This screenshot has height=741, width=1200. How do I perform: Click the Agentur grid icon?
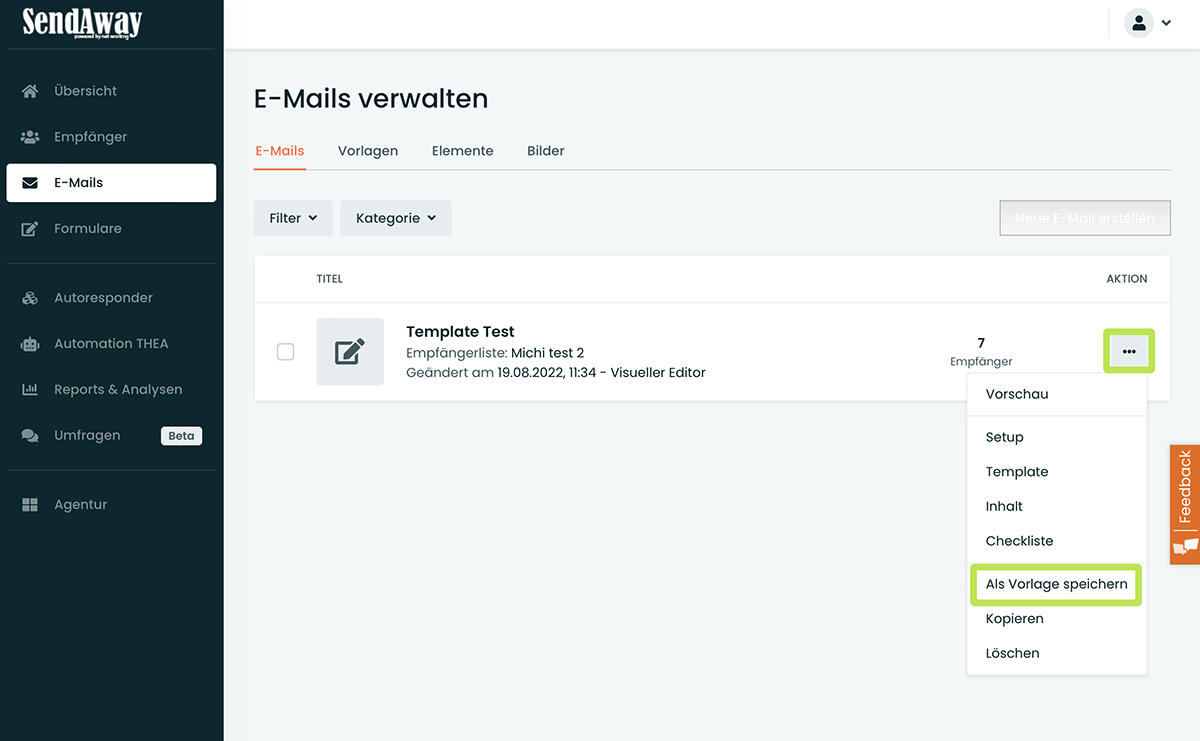(30, 505)
